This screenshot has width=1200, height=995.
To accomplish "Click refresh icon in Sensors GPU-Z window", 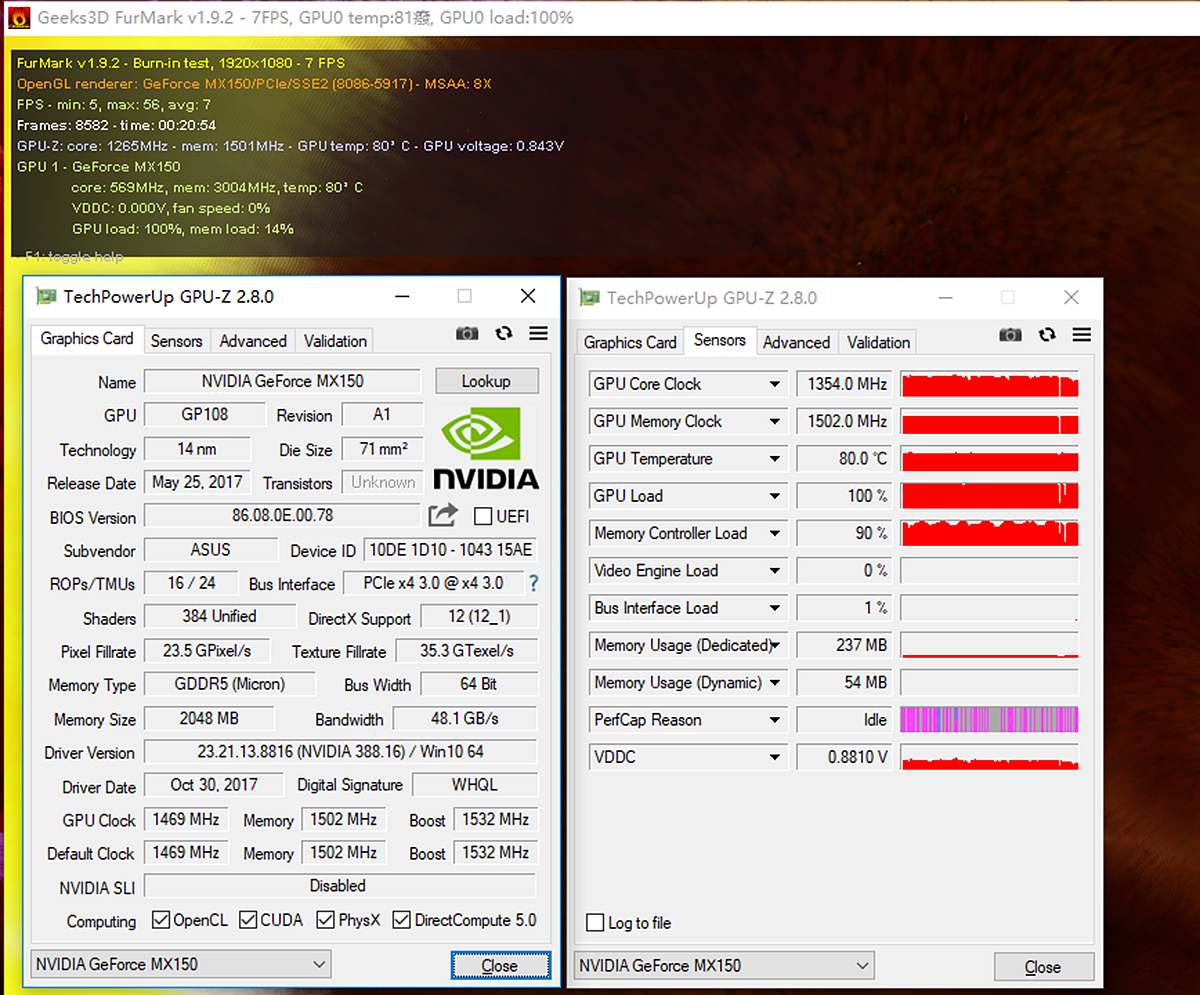I will coord(1046,334).
